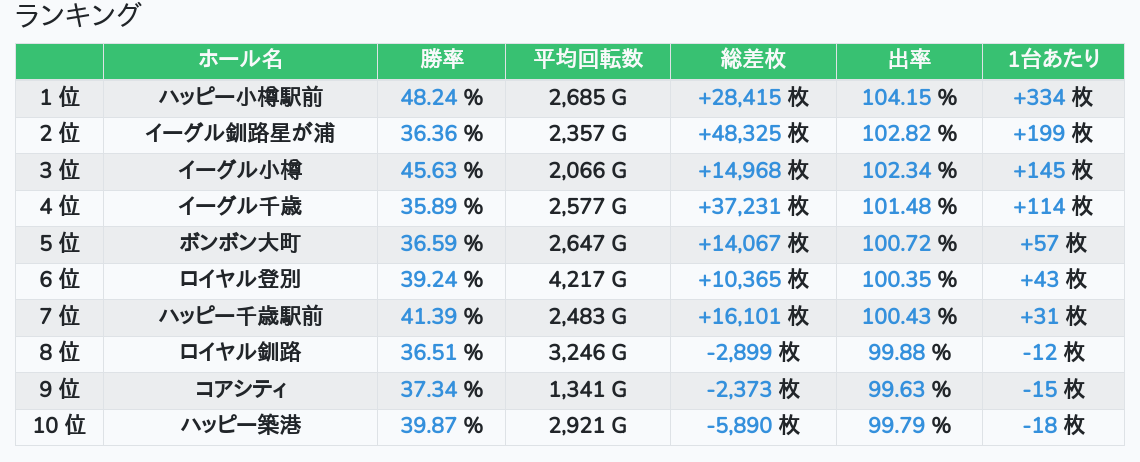
Task: Sort by the 1台あたり column header
Action: (x=1053, y=60)
